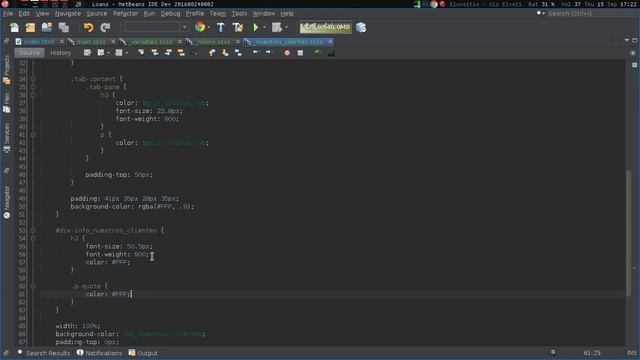The height and width of the screenshot is (360, 640).
Task: Open Services panel from left sidebar
Action: tap(7, 138)
